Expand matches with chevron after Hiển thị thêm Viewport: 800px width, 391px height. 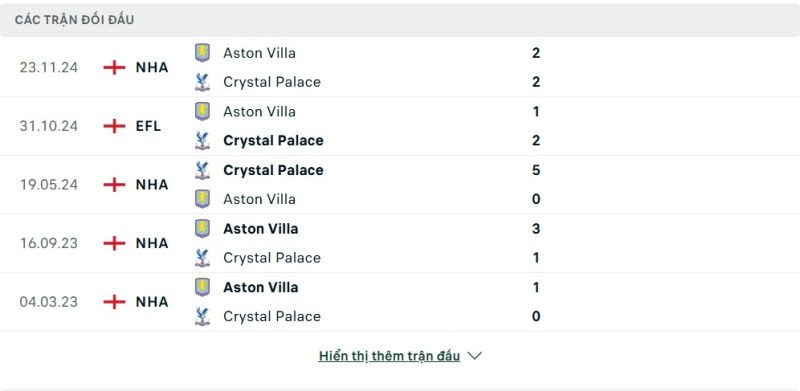tap(474, 356)
